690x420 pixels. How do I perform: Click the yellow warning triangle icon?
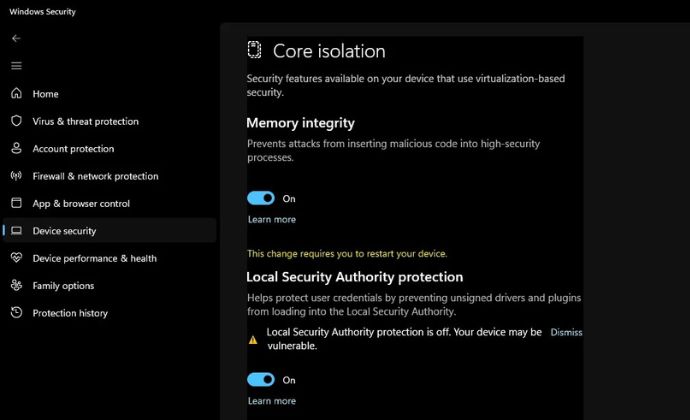pos(253,339)
